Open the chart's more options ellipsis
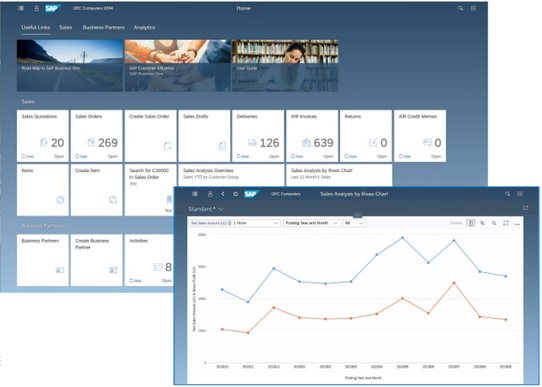542x387 pixels. point(517,224)
